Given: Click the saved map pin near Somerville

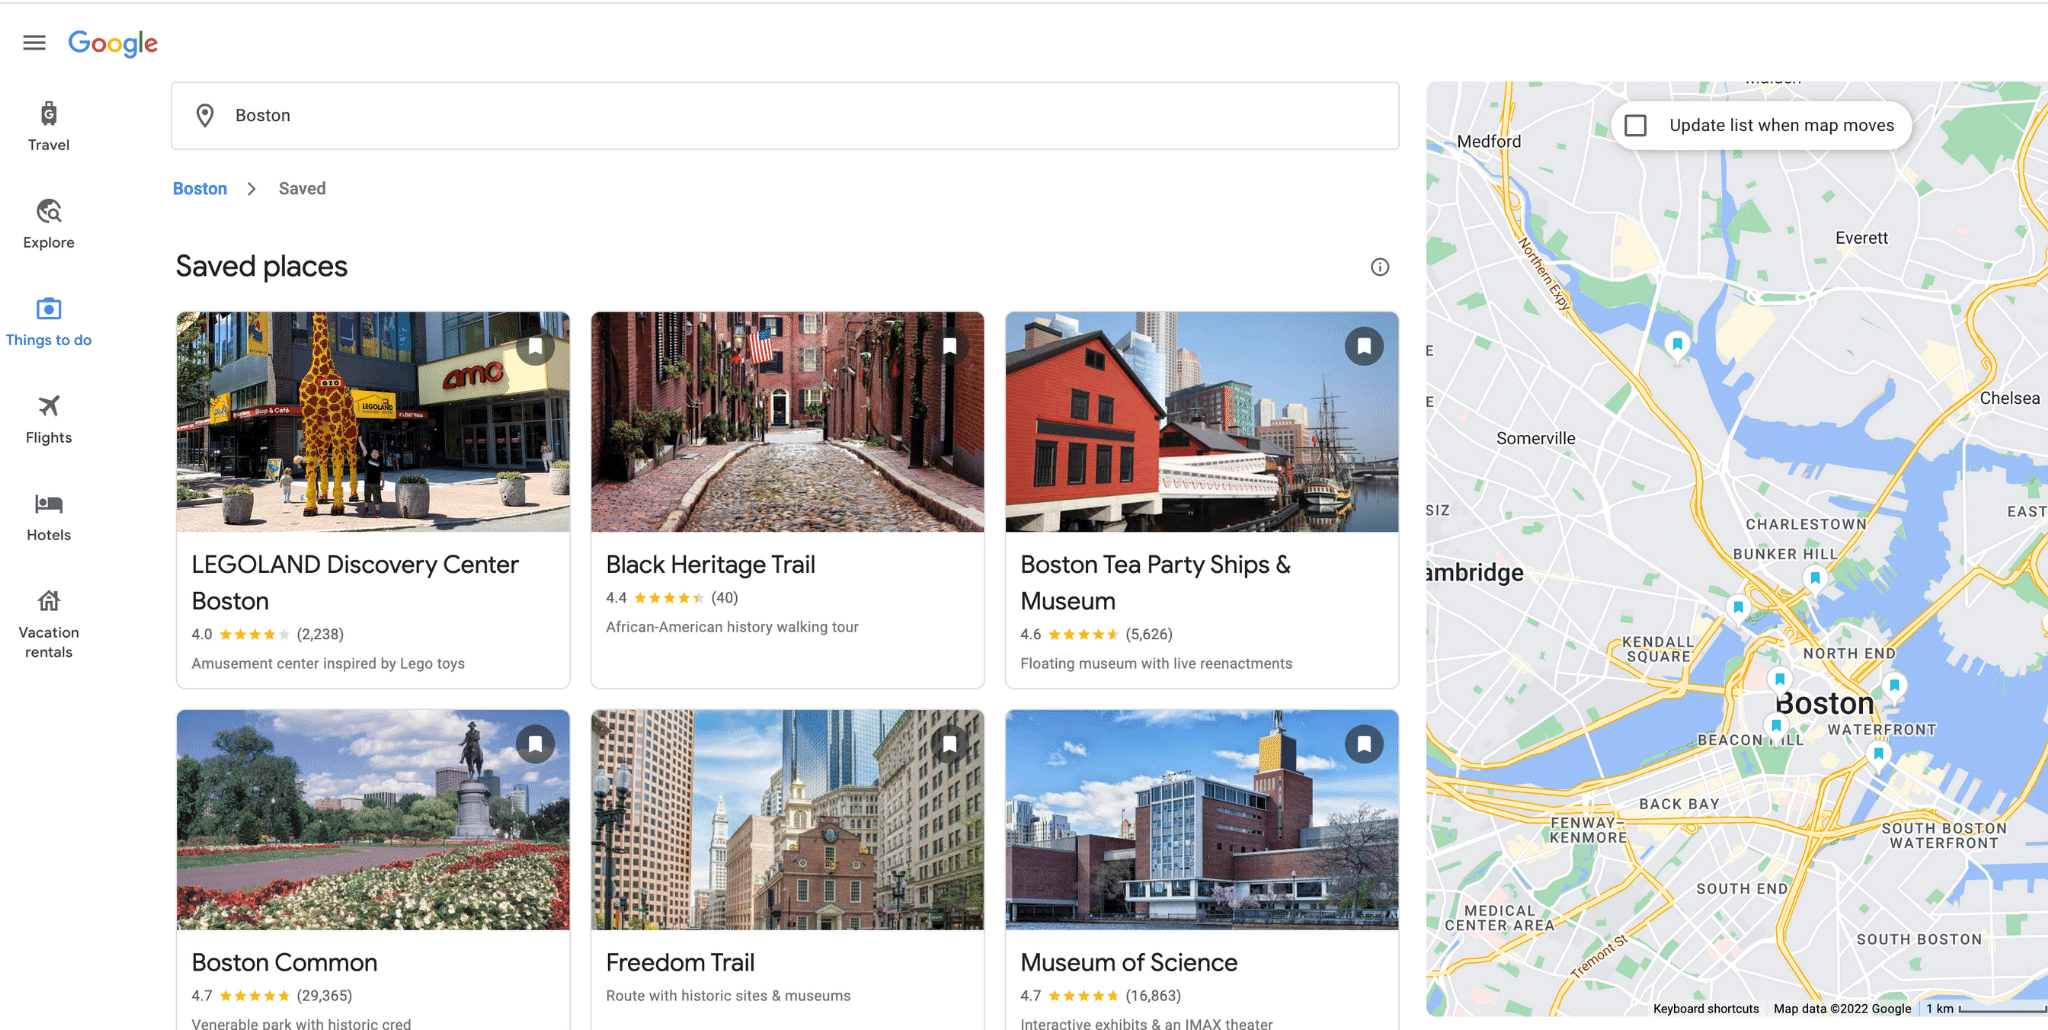Looking at the screenshot, I should [x=1677, y=345].
